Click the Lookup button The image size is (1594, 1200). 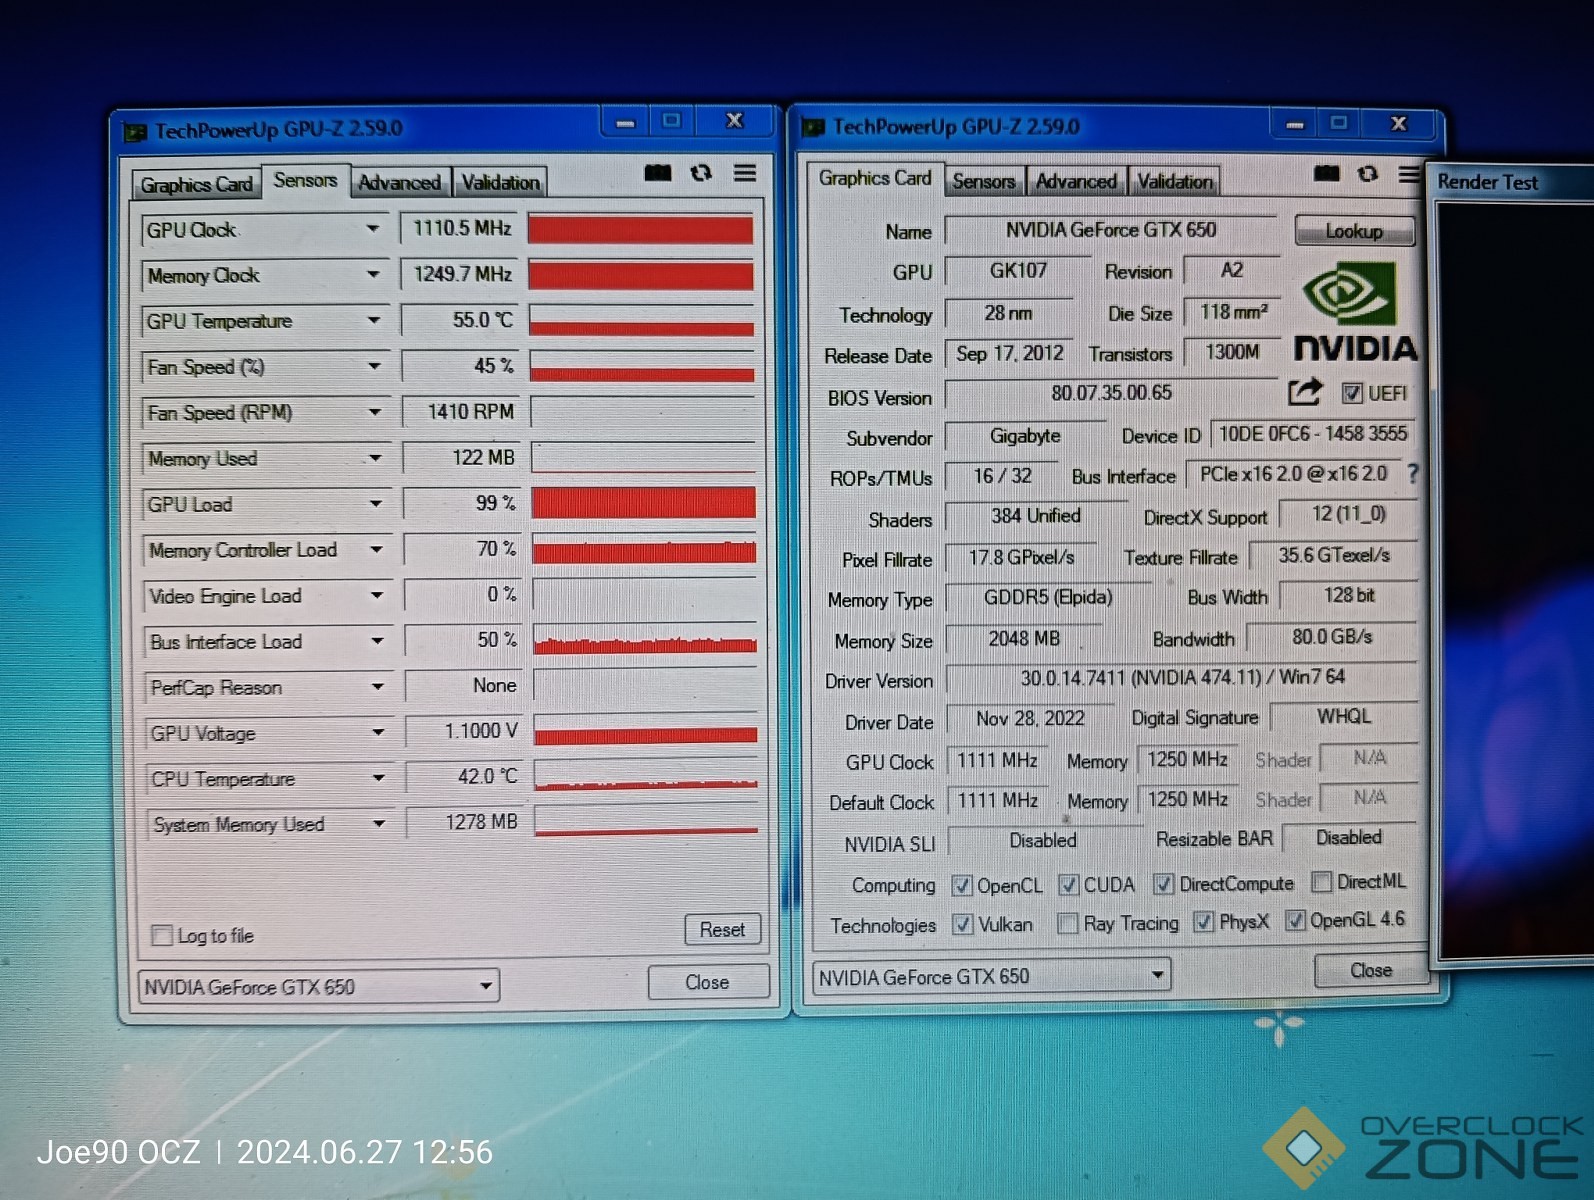pos(1354,231)
